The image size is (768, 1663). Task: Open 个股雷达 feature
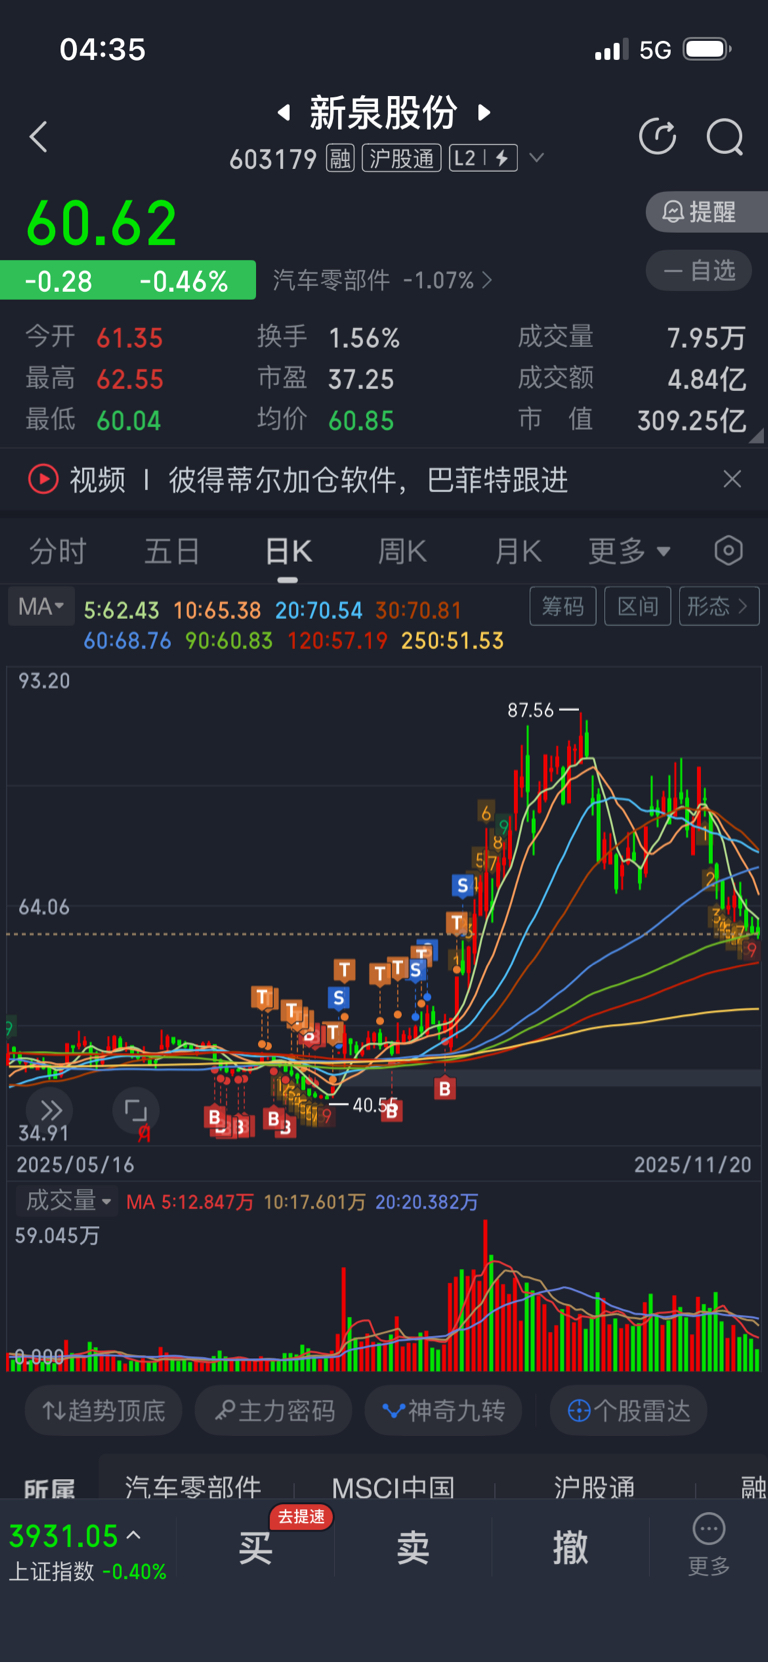coord(629,1411)
